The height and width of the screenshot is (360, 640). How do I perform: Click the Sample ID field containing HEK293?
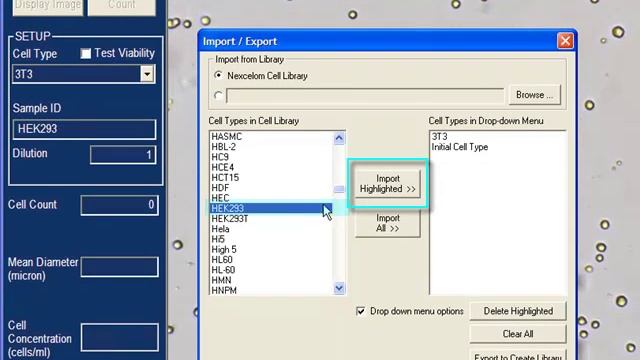point(84,129)
